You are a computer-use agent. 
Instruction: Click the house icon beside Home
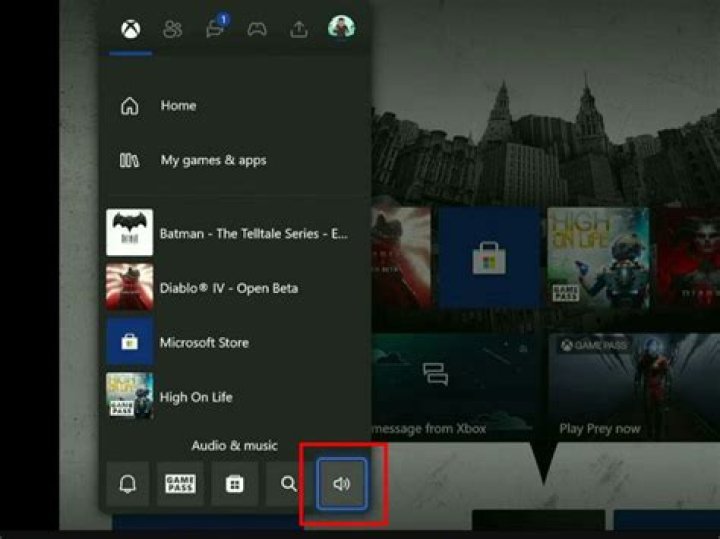pyautogui.click(x=129, y=106)
